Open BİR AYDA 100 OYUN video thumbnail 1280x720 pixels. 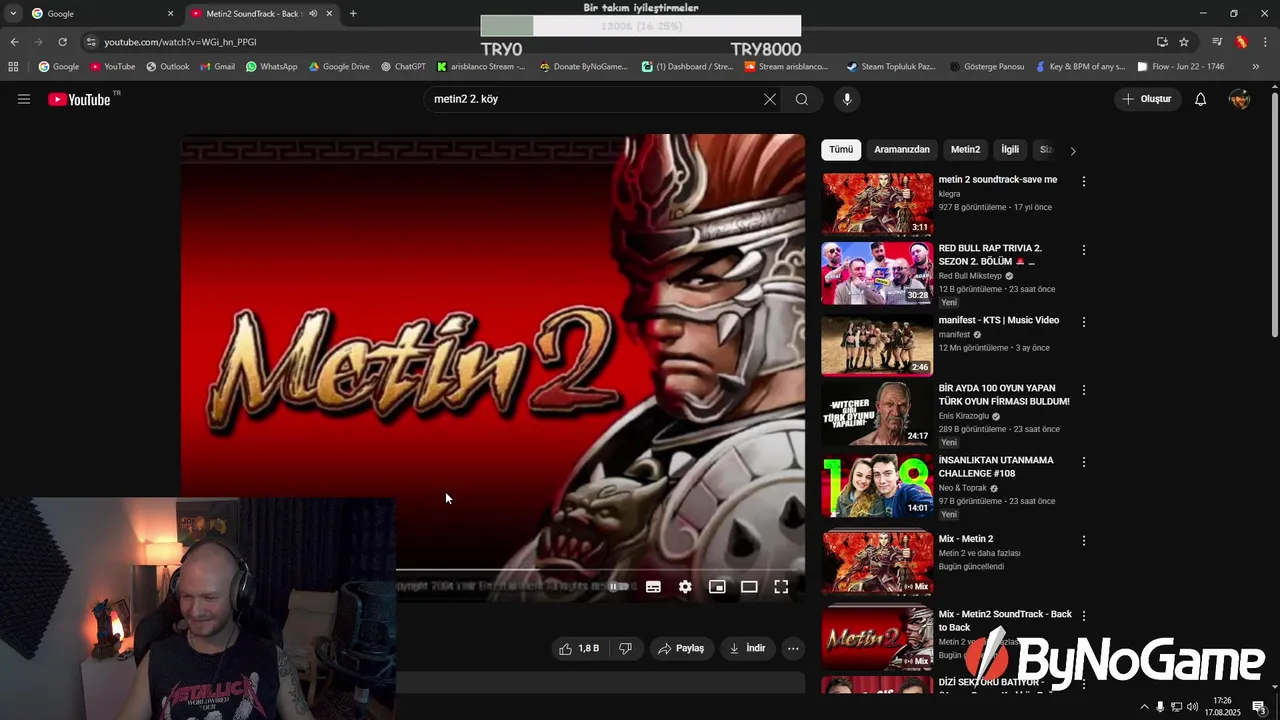(x=877, y=413)
